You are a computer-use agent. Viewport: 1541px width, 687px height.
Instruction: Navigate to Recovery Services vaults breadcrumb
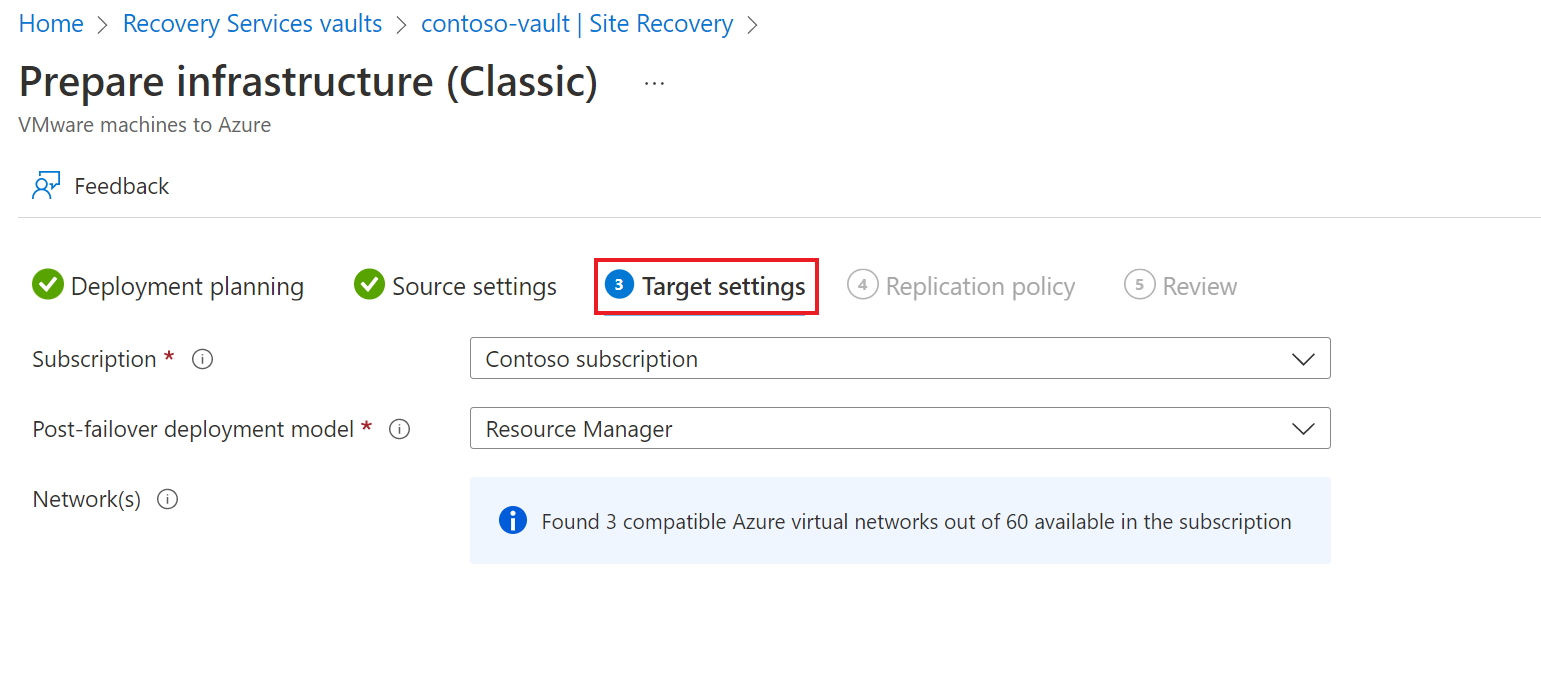point(252,23)
